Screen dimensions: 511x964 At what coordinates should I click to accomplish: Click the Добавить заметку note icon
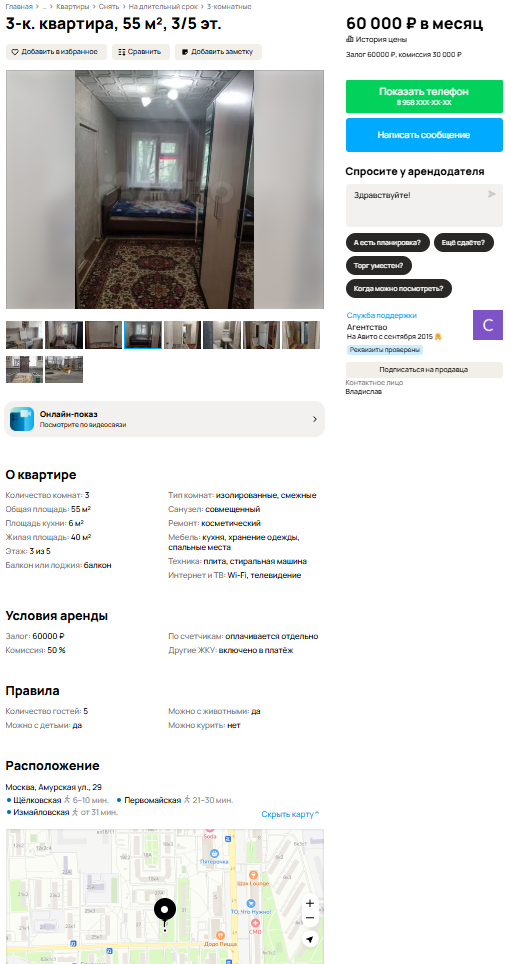point(184,52)
